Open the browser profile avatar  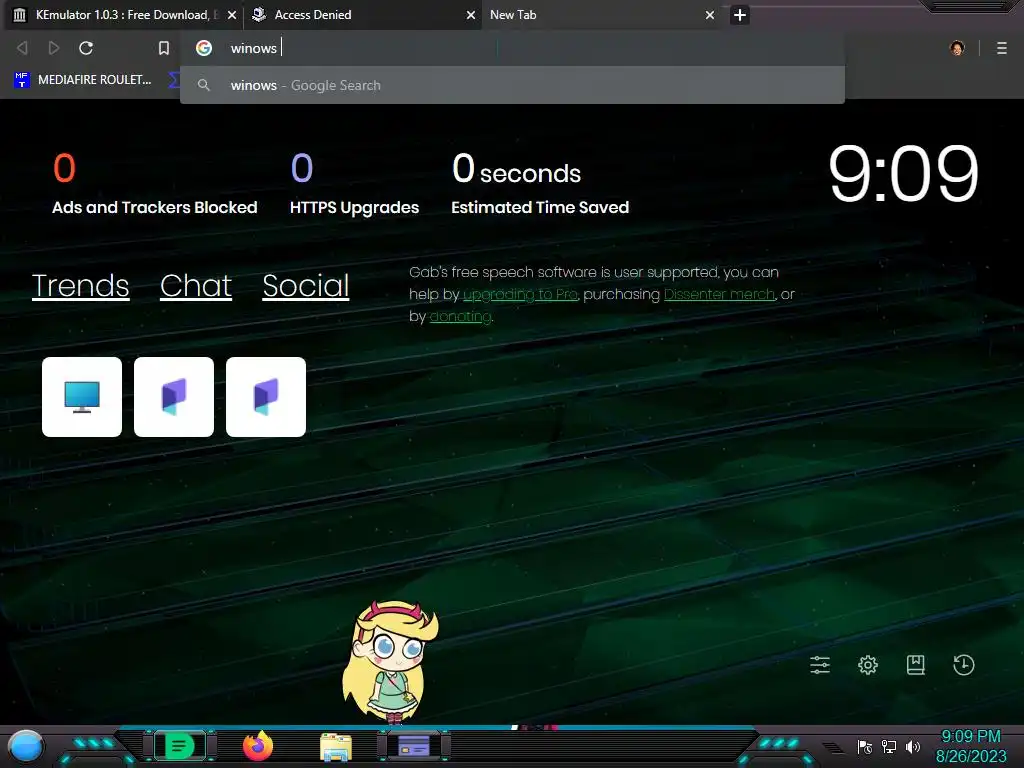coord(957,48)
